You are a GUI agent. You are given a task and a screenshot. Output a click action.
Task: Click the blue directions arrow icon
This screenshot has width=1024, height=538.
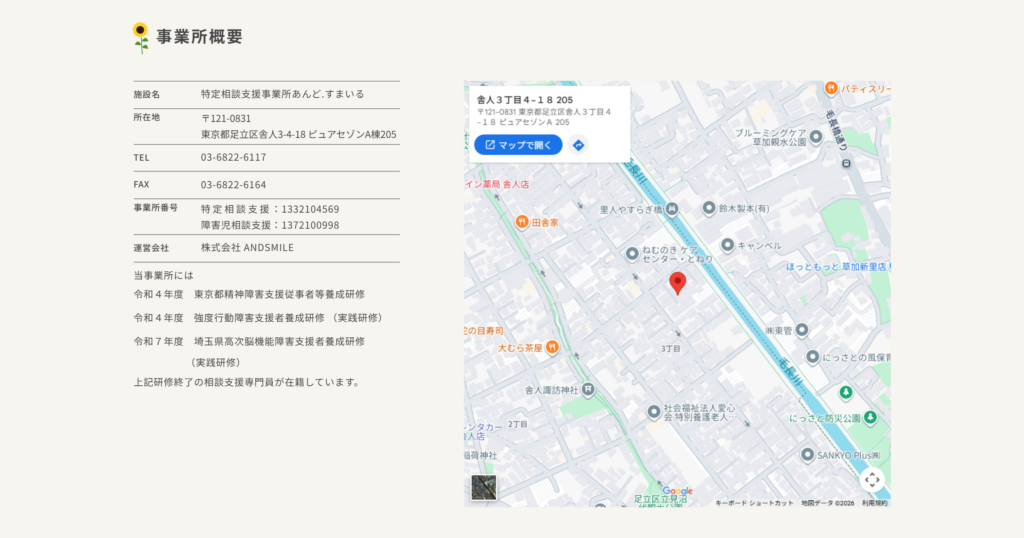(x=579, y=145)
